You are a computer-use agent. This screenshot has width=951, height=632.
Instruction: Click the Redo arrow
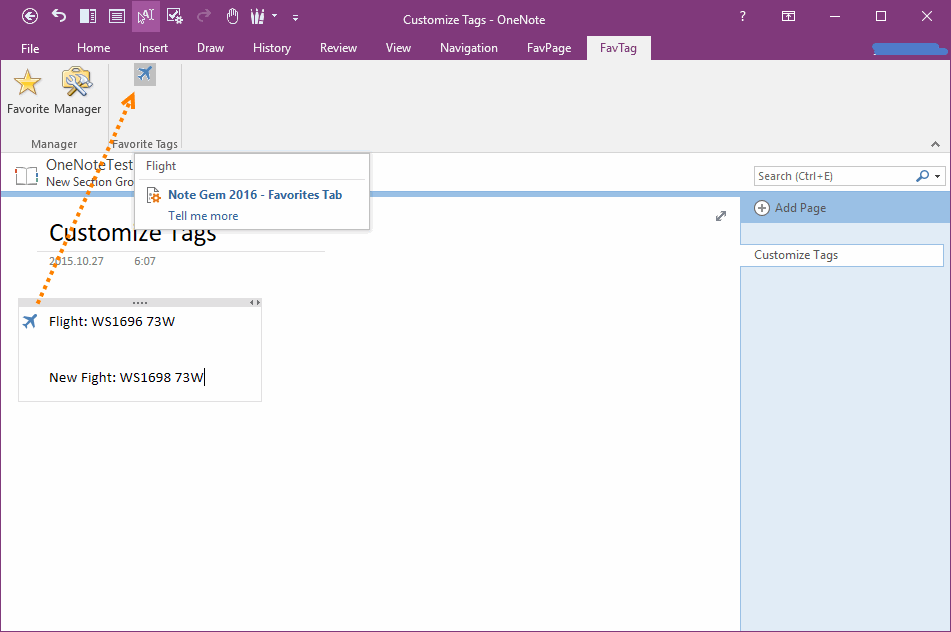click(x=204, y=16)
